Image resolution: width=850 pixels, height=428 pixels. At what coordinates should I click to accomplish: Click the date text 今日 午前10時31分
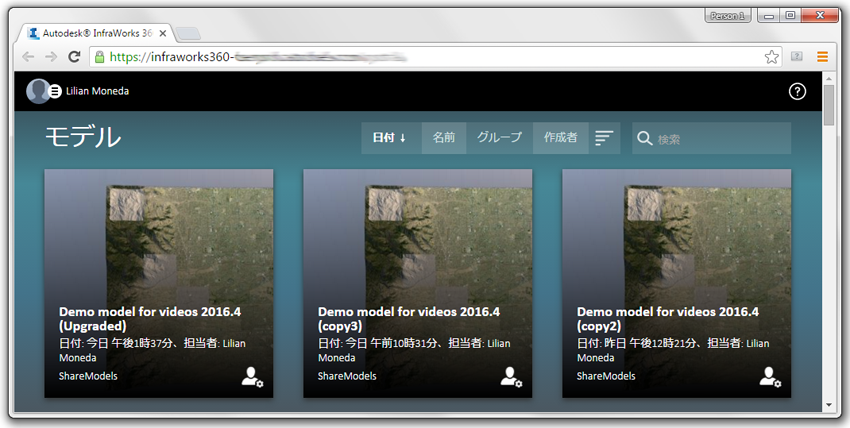(390, 343)
